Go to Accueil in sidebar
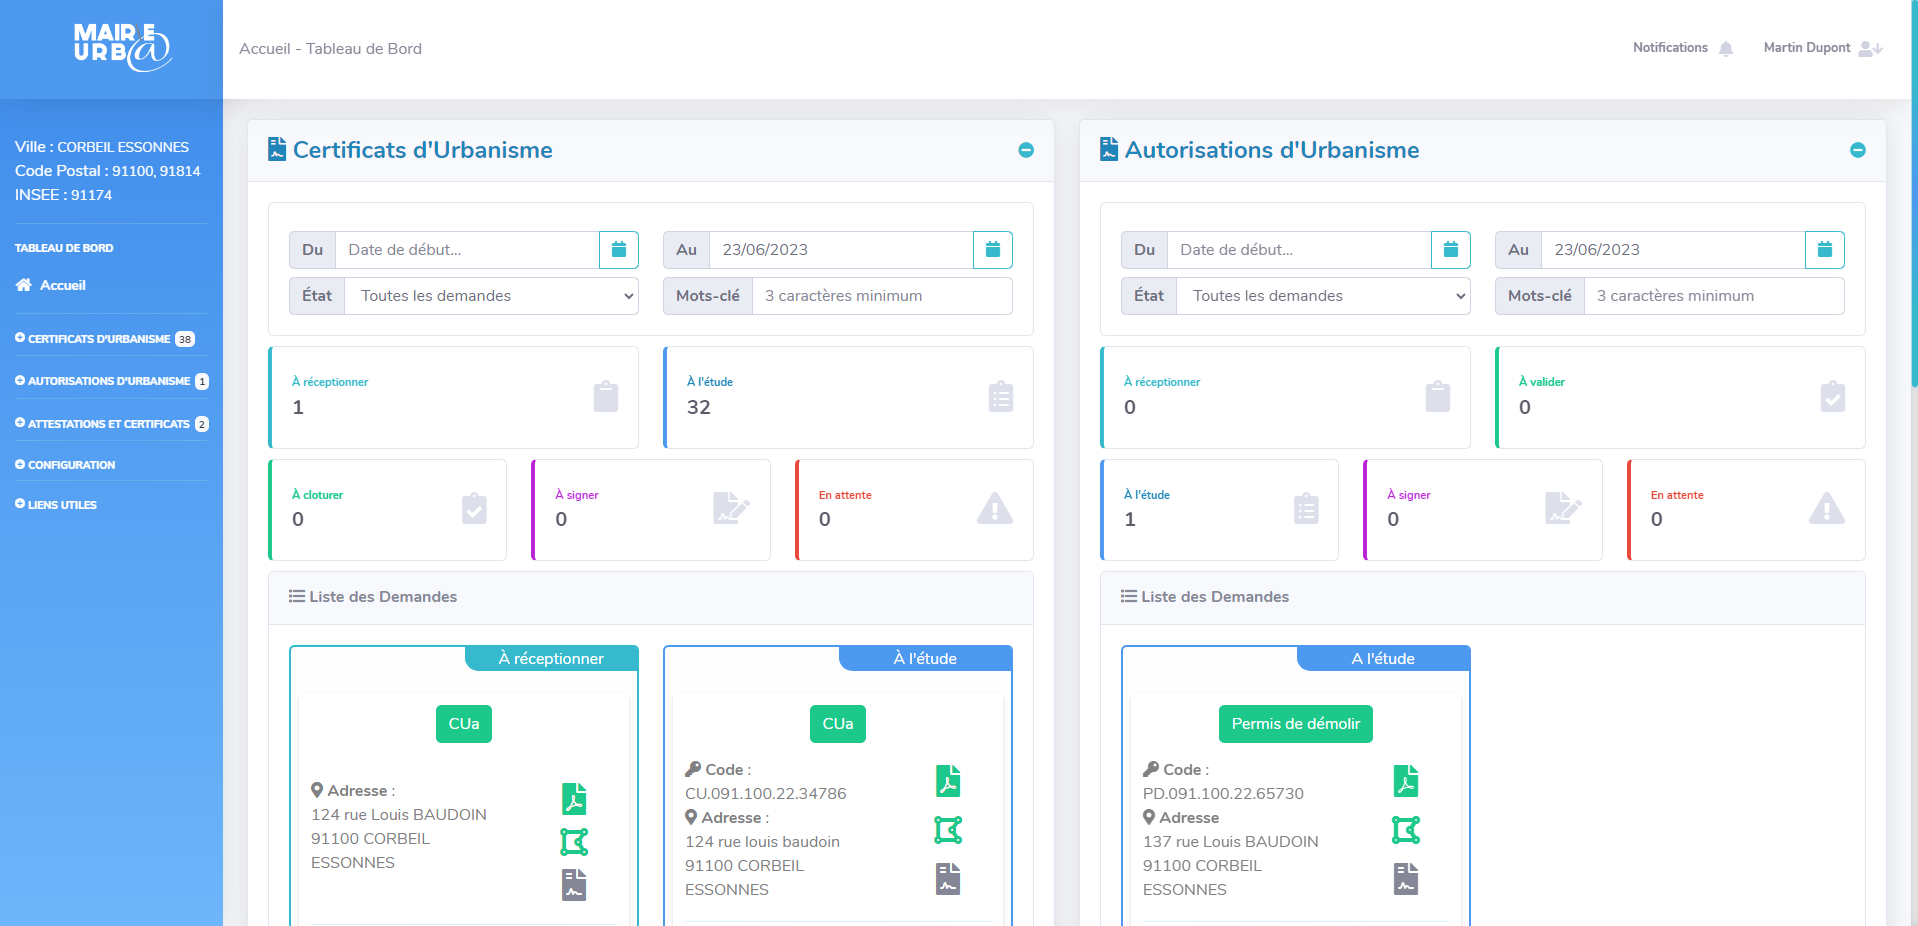 click(51, 285)
